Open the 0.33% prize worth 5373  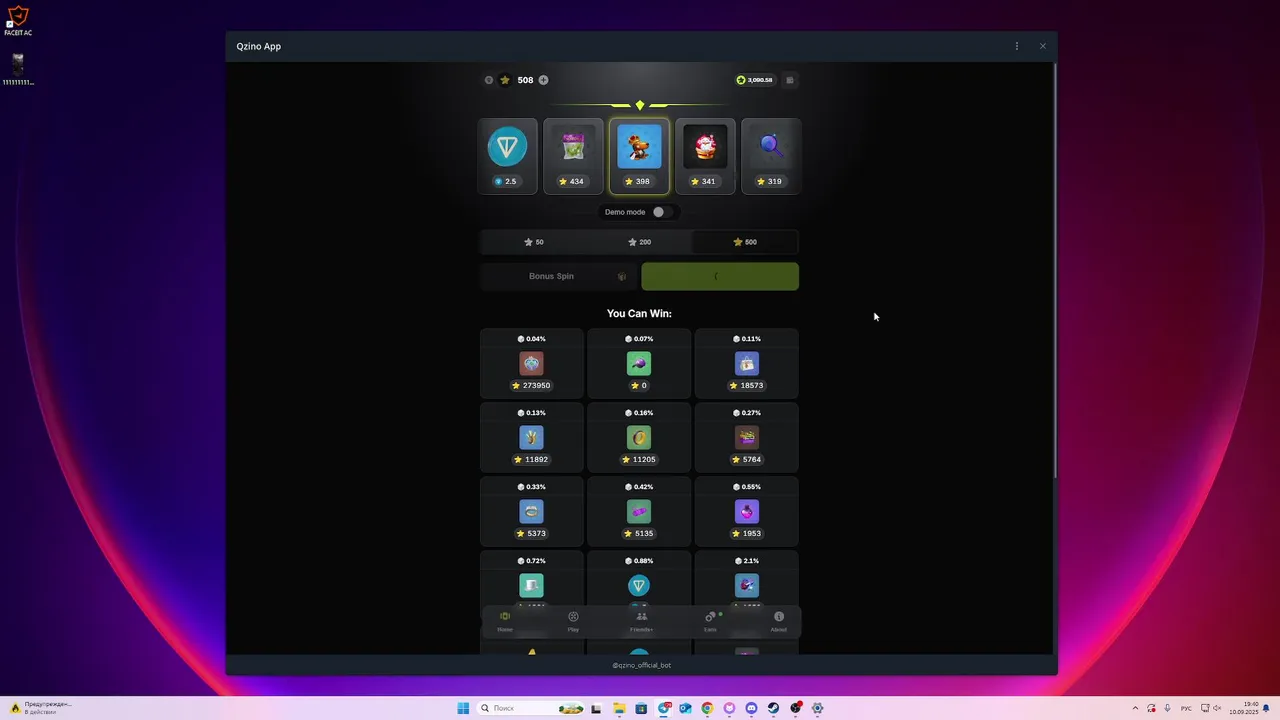[531, 511]
